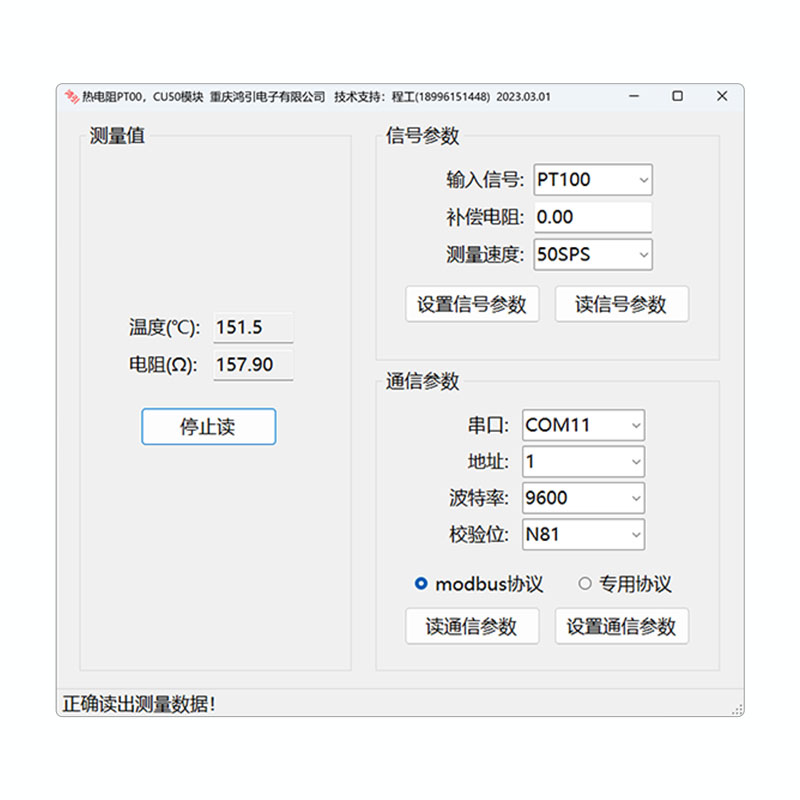Click the 地址: label
Image resolution: width=800 pixels, height=800 pixels.
(488, 462)
